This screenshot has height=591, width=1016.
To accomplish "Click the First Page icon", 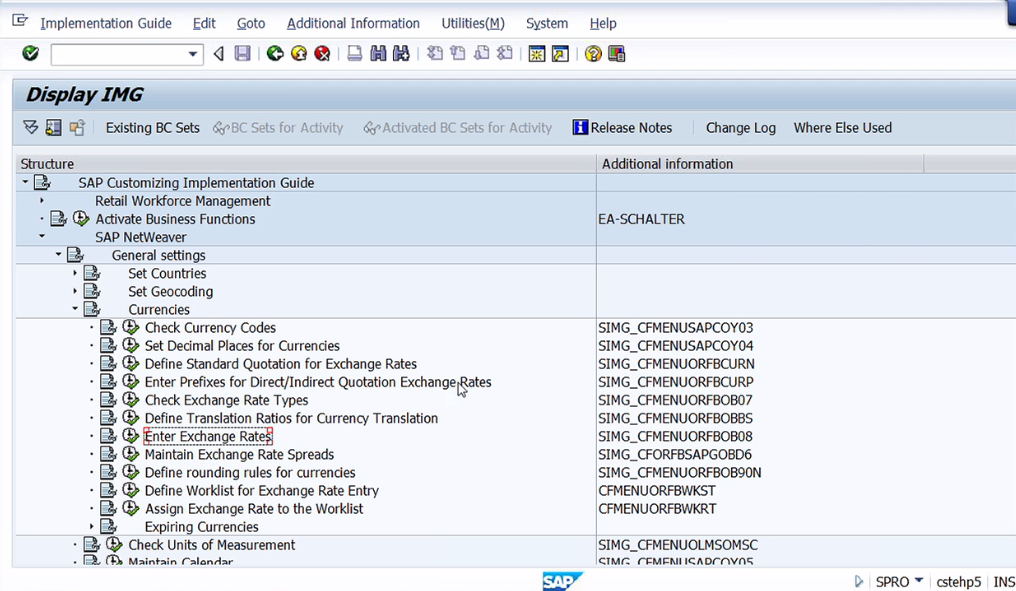I will [435, 53].
